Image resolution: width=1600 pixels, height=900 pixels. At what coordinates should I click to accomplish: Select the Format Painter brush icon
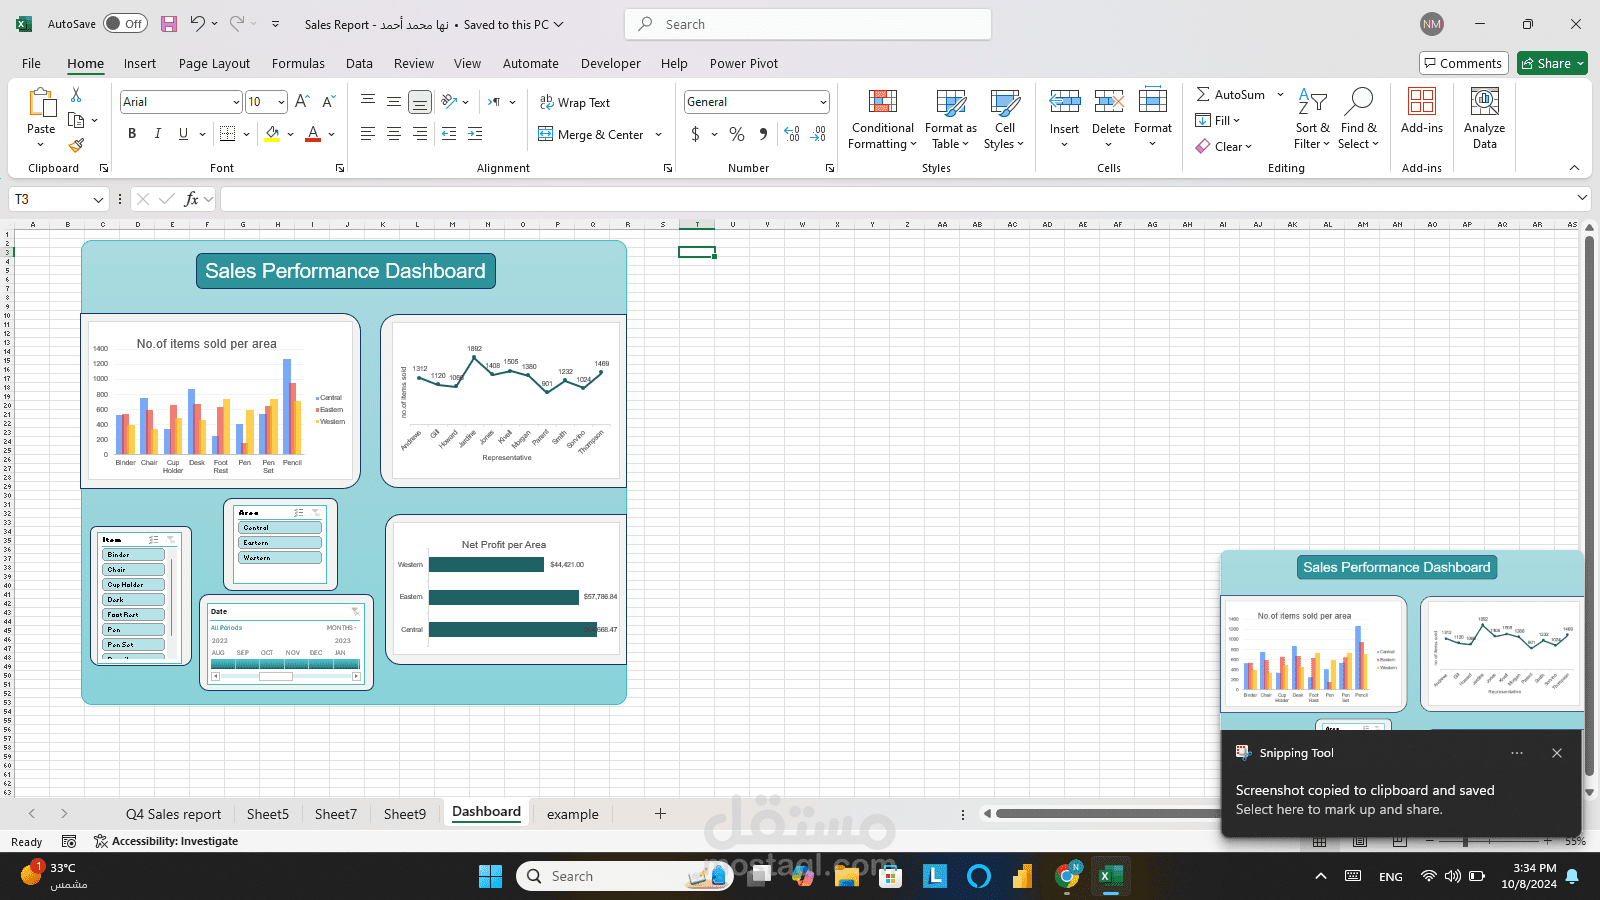tap(76, 145)
